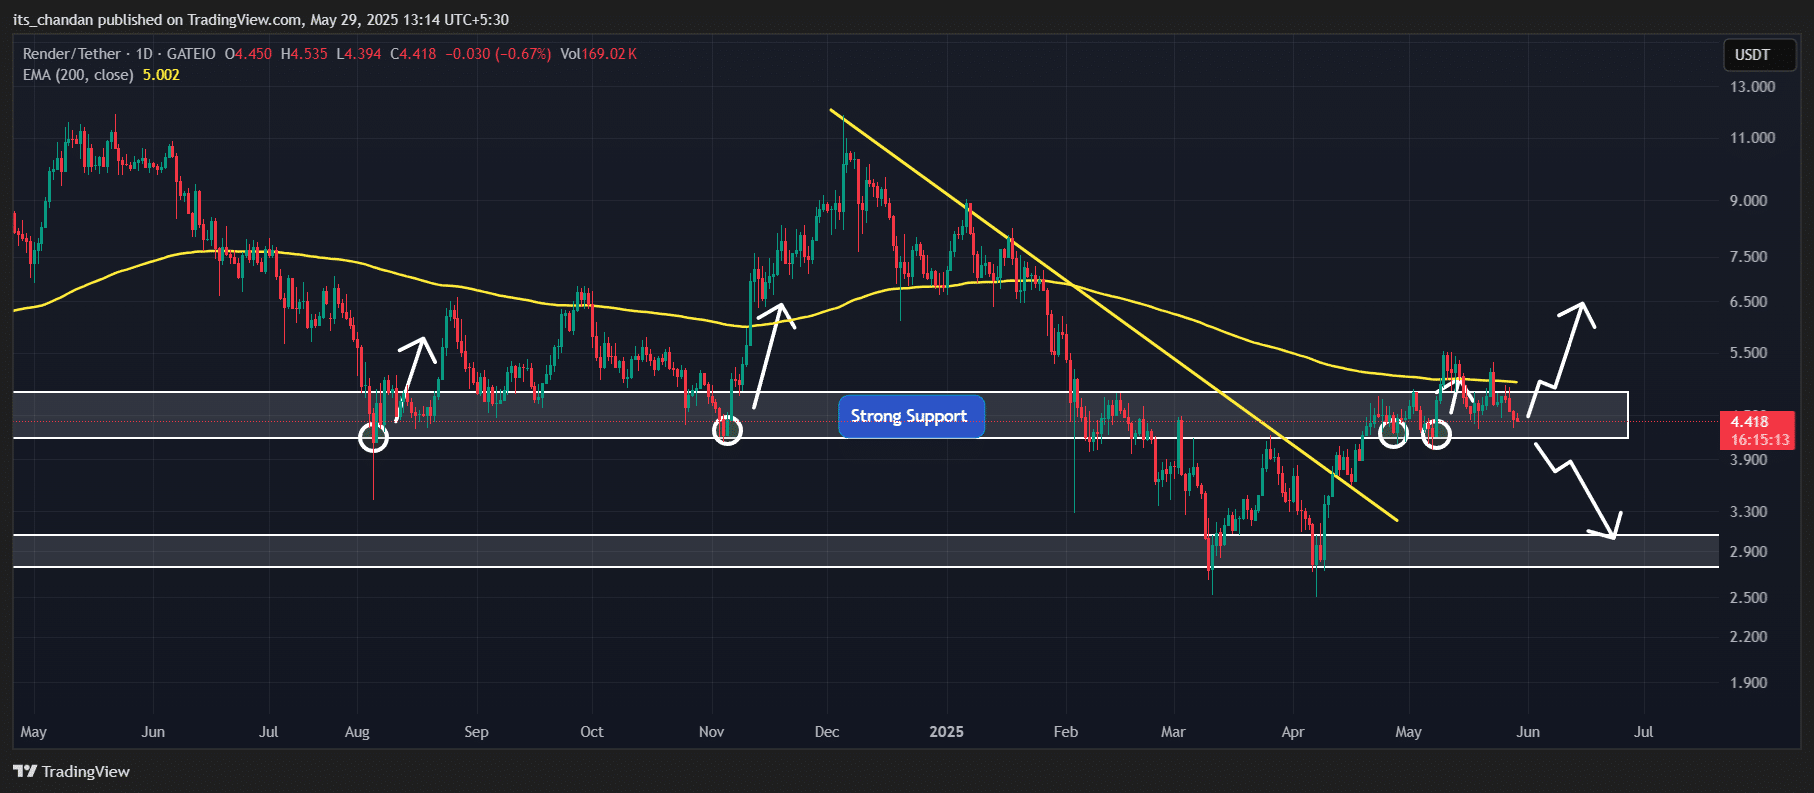Click the Sep time axis label
Viewport: 1814px width, 793px height.
click(x=476, y=732)
